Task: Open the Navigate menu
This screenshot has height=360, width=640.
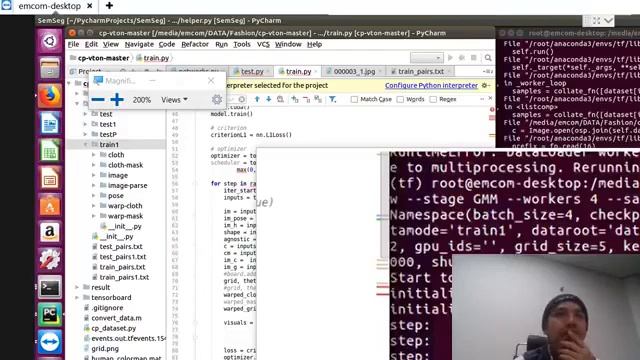Action: [139, 44]
